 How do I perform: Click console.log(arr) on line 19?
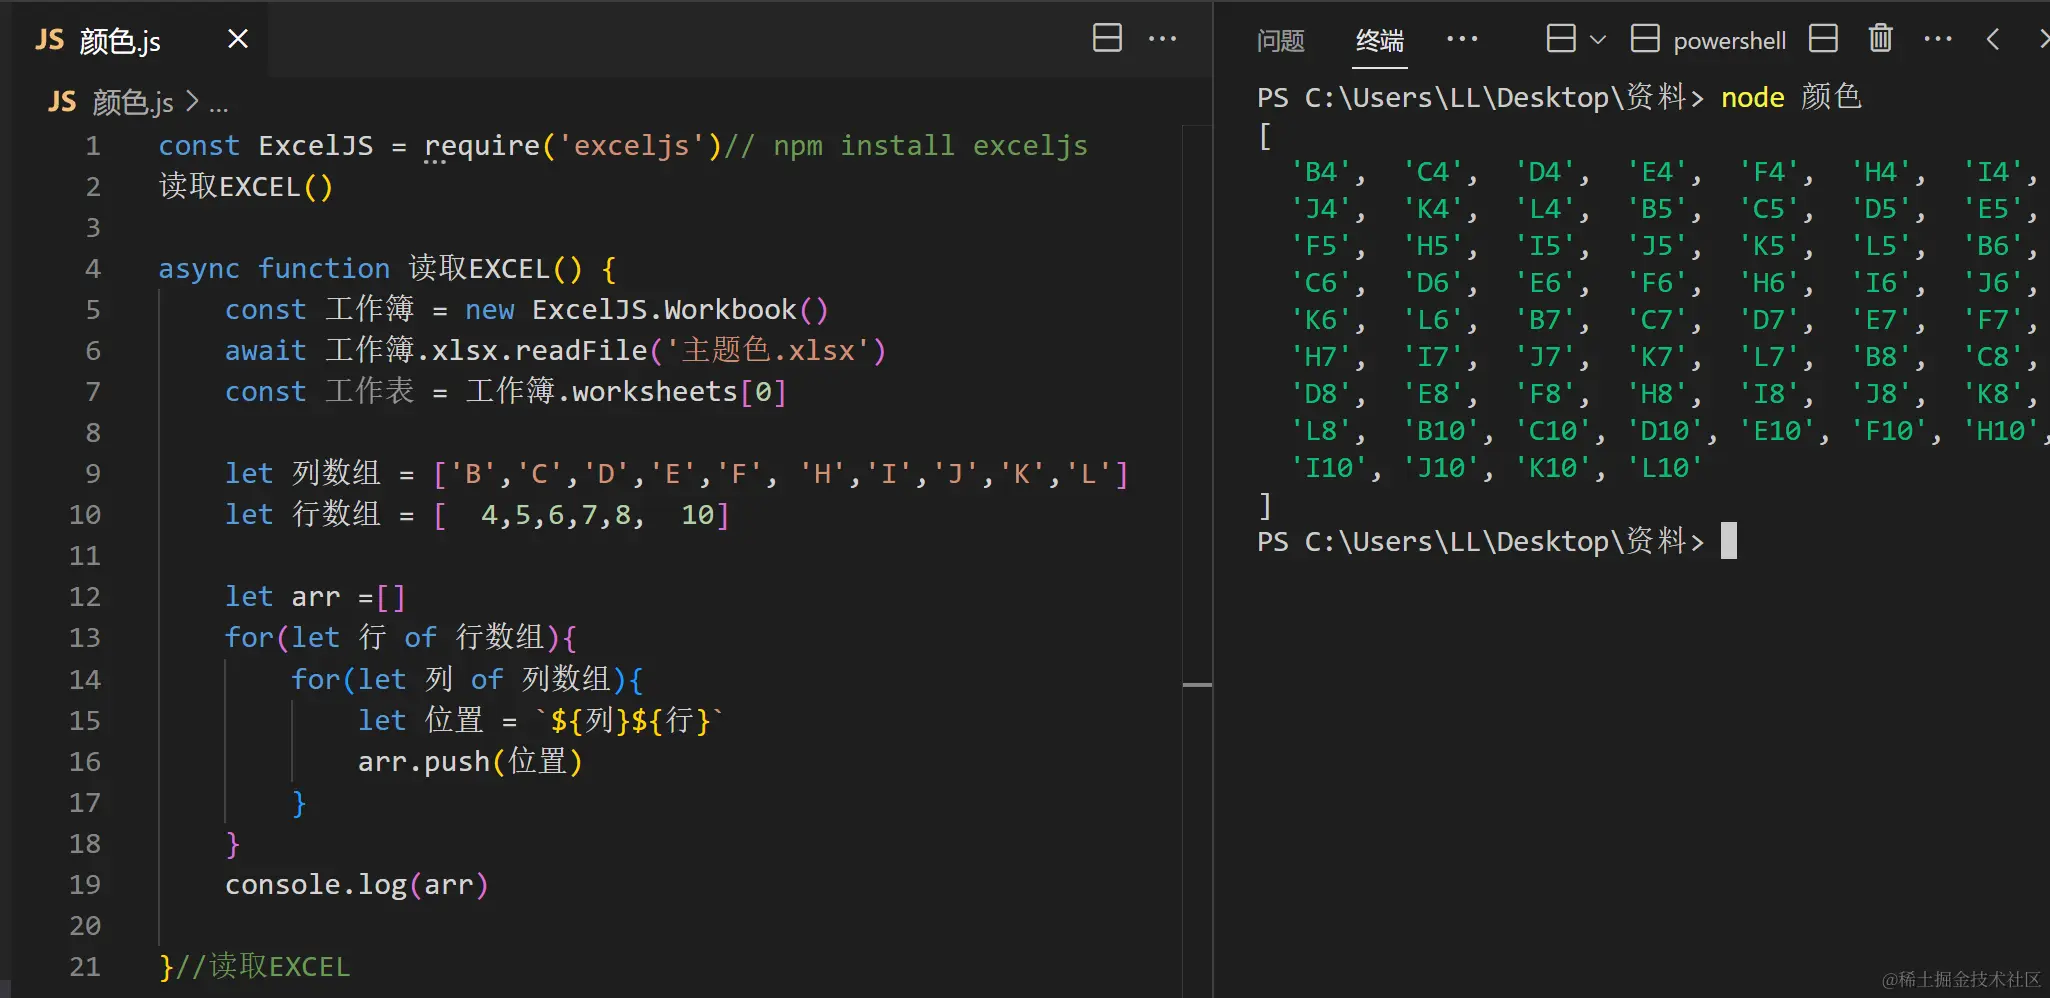point(357,885)
